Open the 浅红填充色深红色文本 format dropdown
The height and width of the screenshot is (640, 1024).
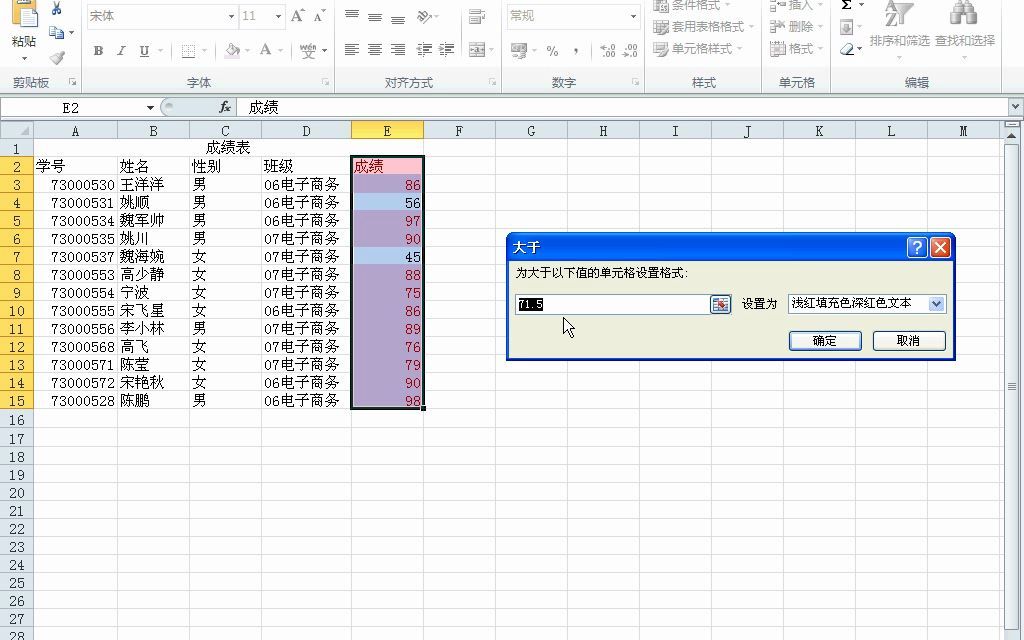868,303
